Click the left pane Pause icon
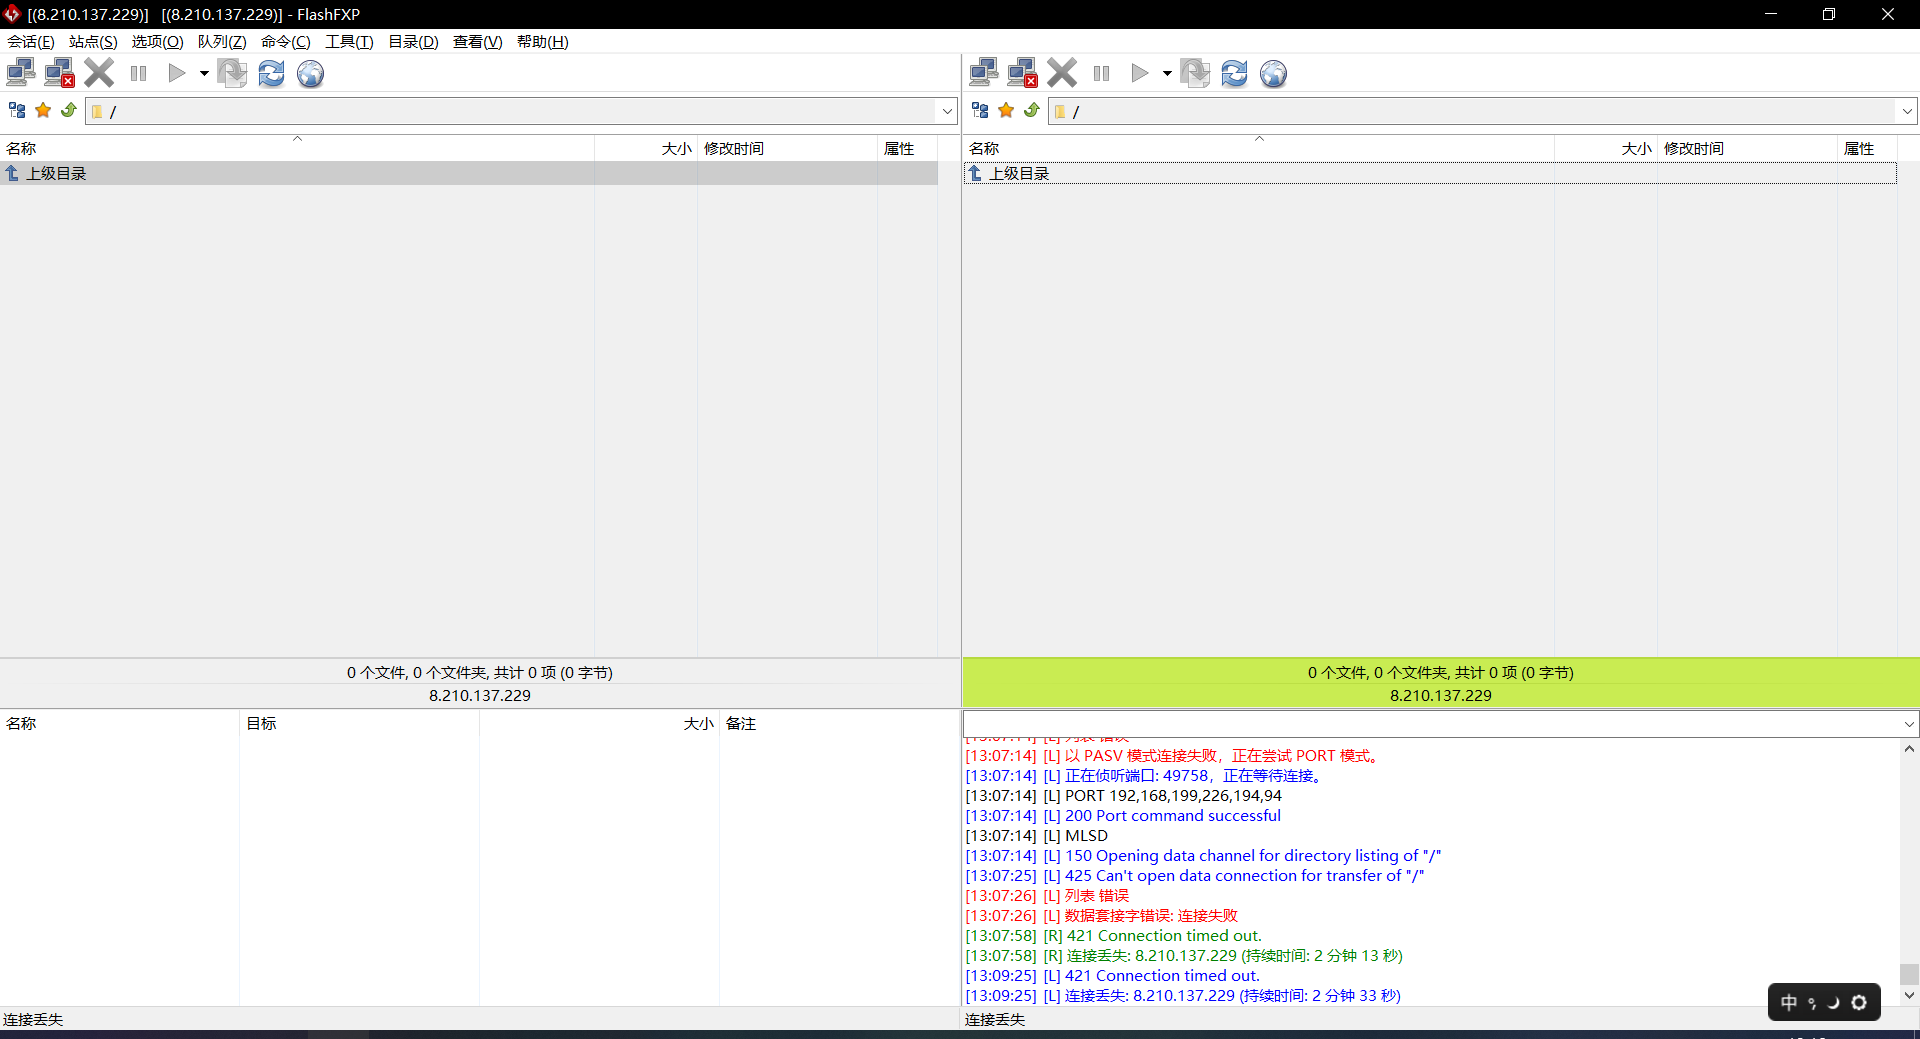The height and width of the screenshot is (1039, 1920). coord(138,73)
